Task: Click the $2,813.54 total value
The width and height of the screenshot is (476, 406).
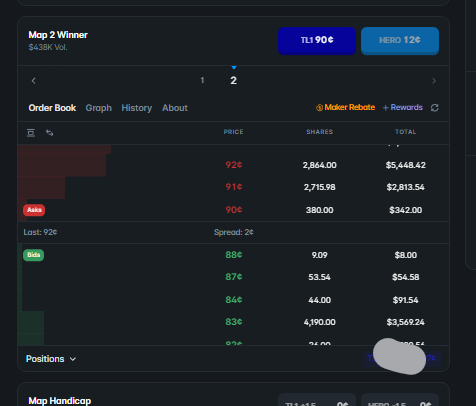Action: click(x=406, y=187)
